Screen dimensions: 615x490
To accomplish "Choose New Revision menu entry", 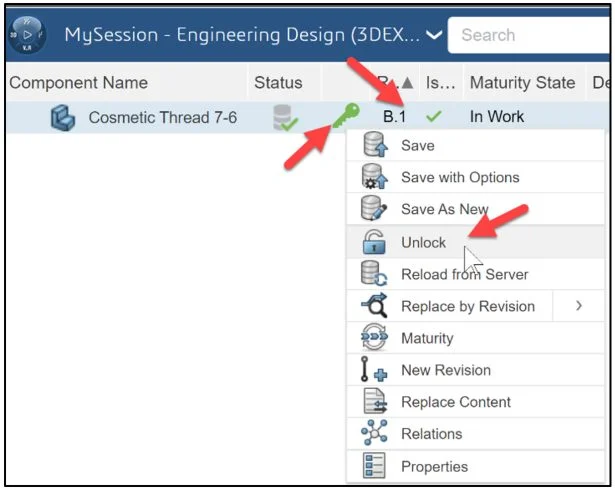I will pos(475,370).
